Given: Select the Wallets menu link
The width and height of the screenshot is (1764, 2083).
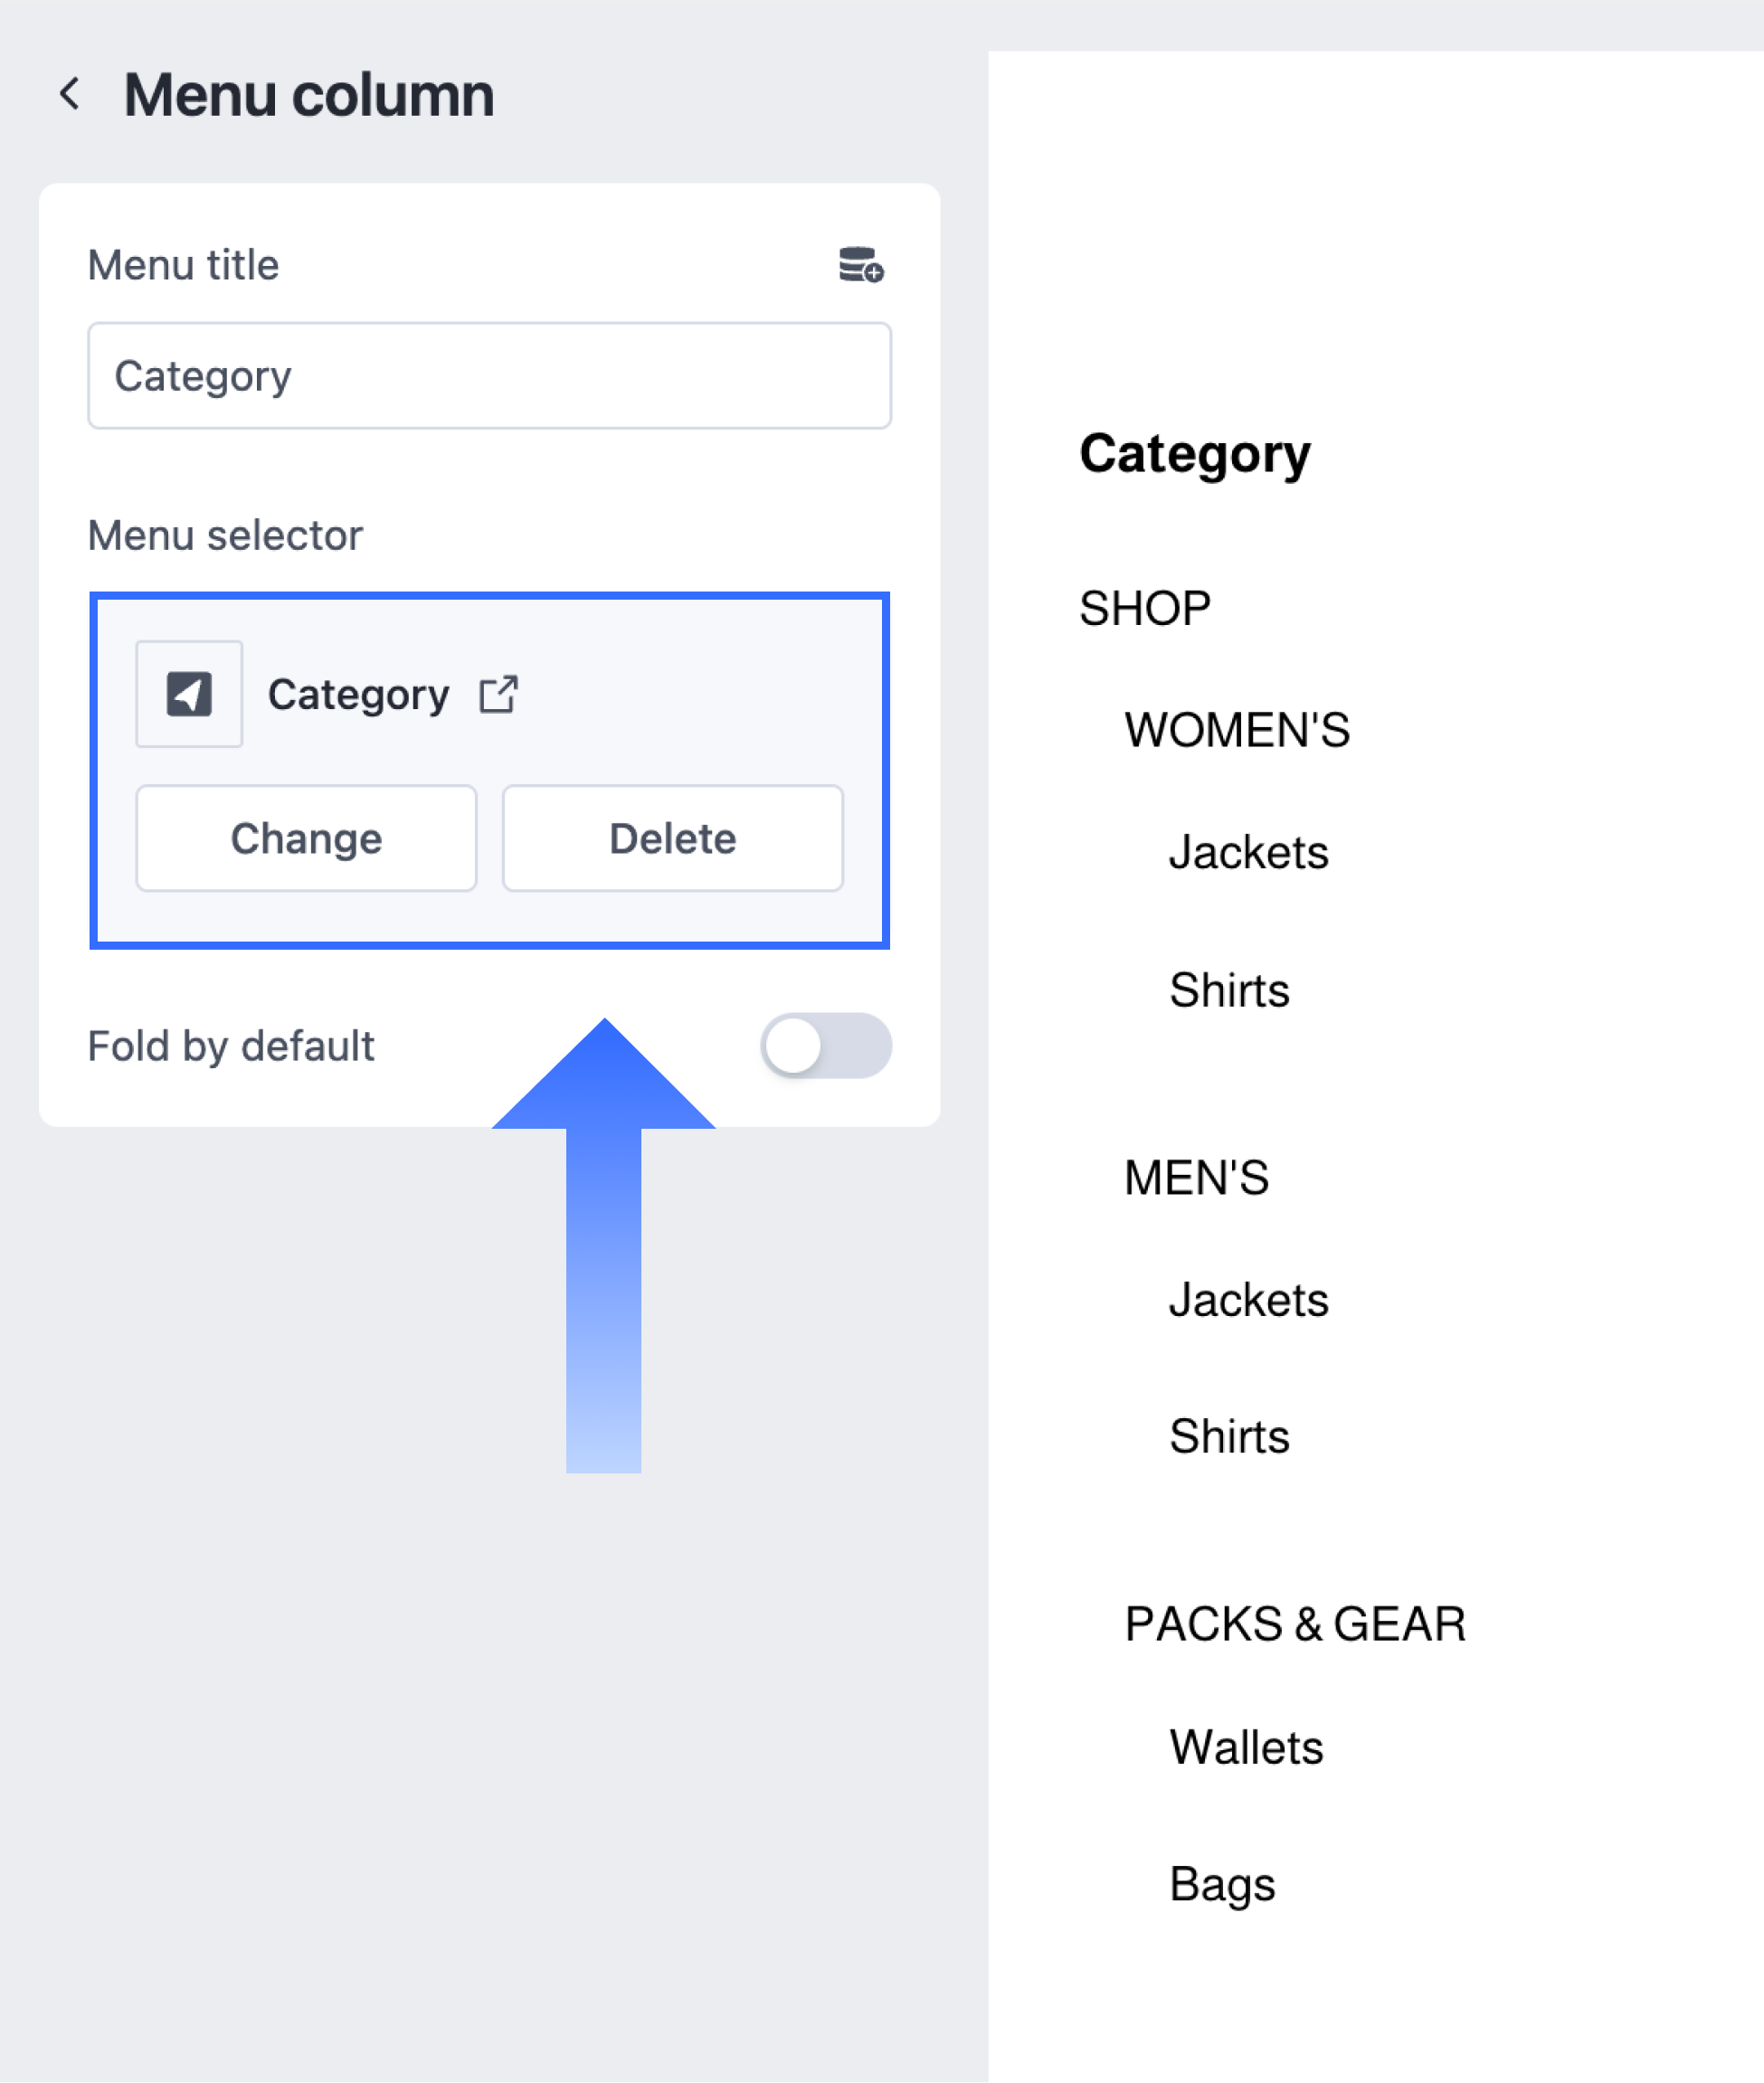Looking at the screenshot, I should [x=1246, y=1748].
